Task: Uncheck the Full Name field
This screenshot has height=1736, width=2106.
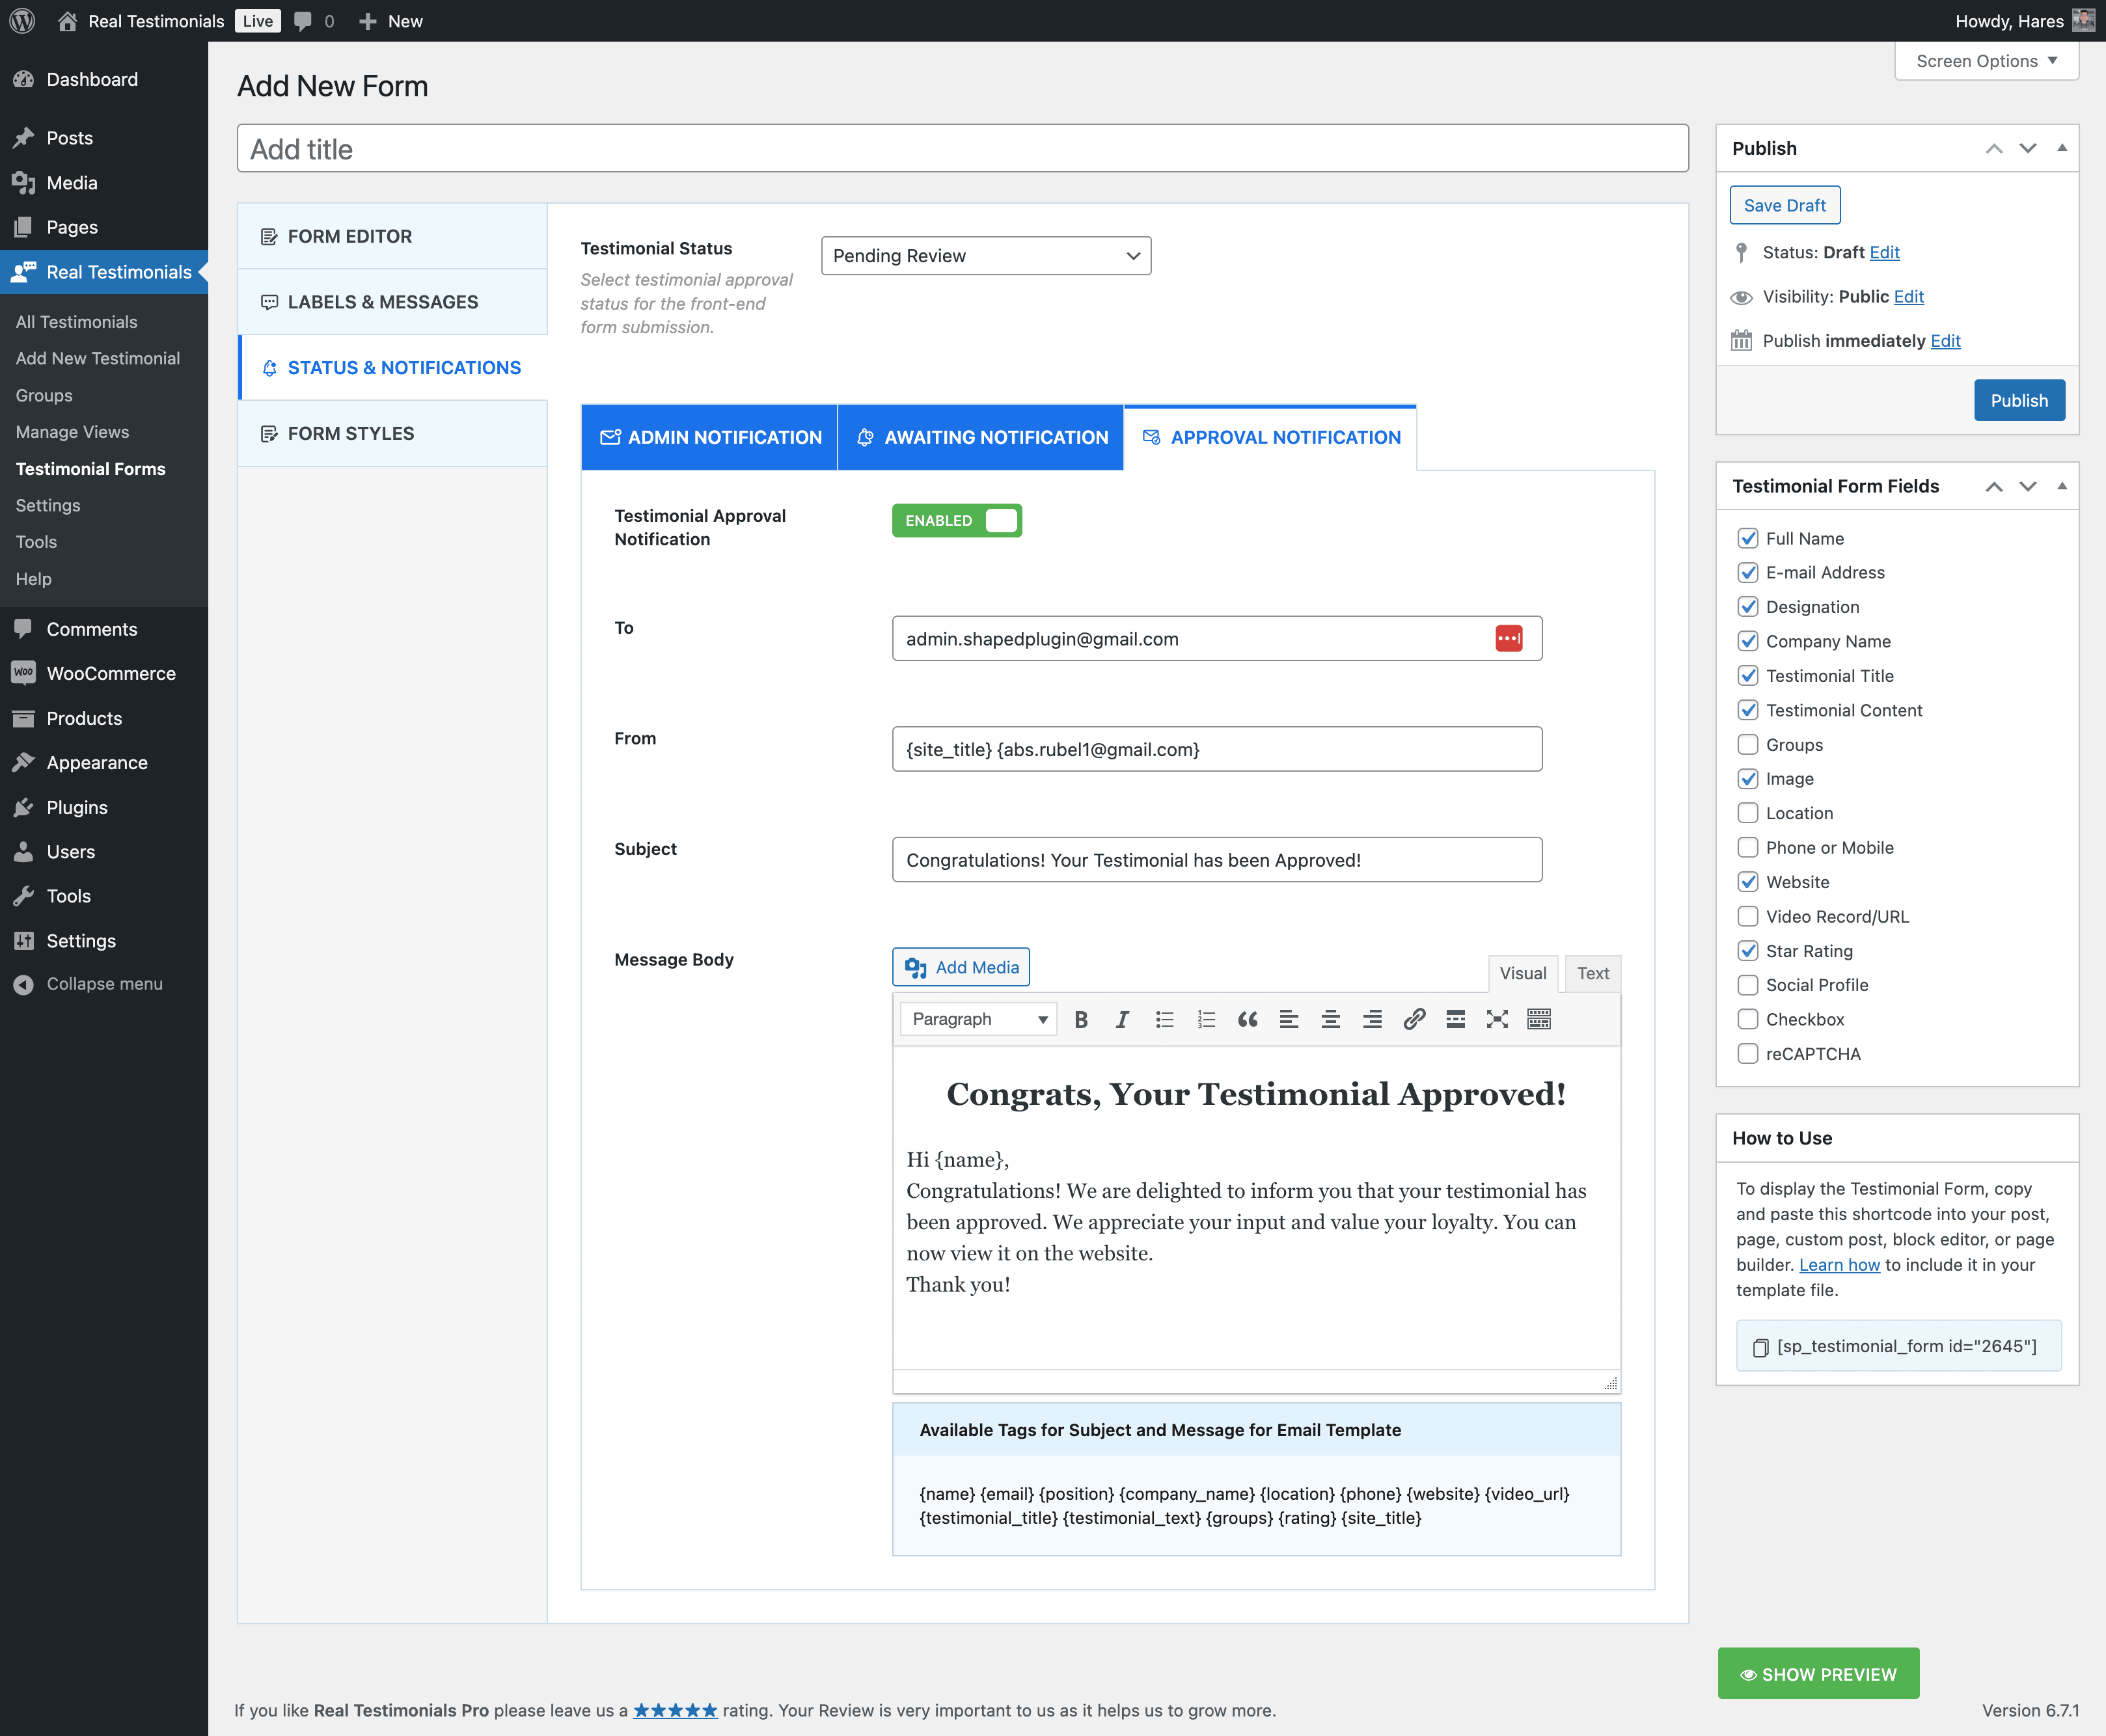Action: tap(1747, 538)
